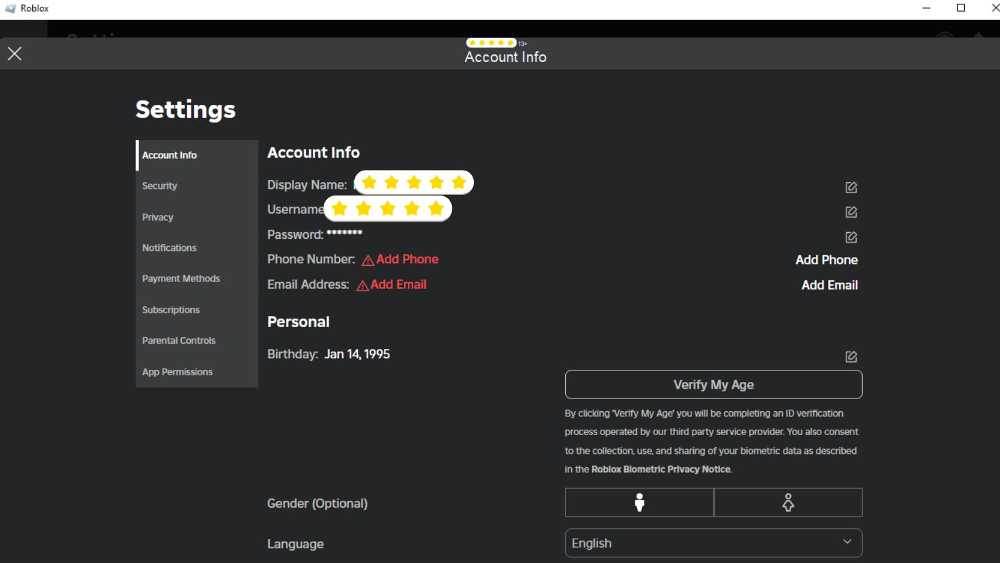This screenshot has height=563, width=1000.
Task: Maximize the Roblox window
Action: click(x=960, y=8)
